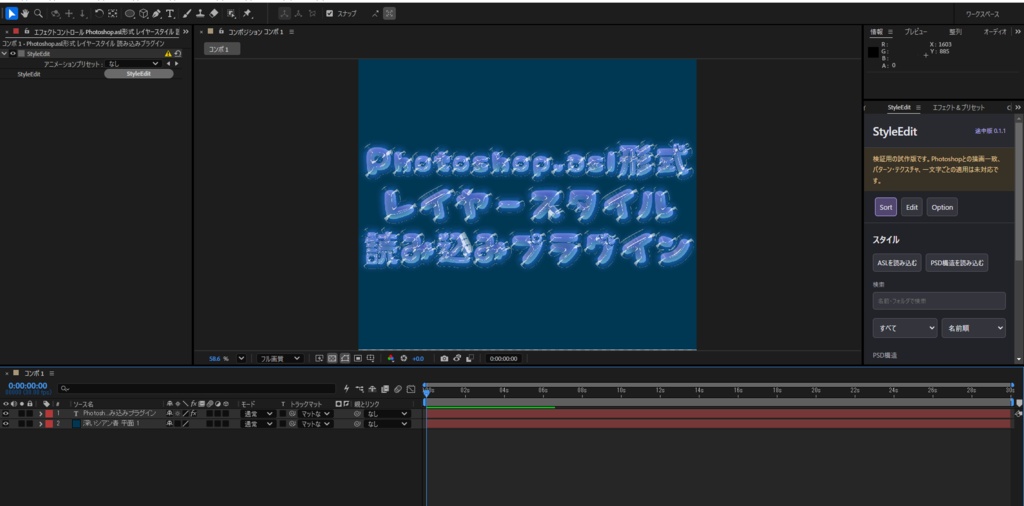
Task: Hide the Photosh...み込みプラグイン text layer
Action: tap(6, 413)
